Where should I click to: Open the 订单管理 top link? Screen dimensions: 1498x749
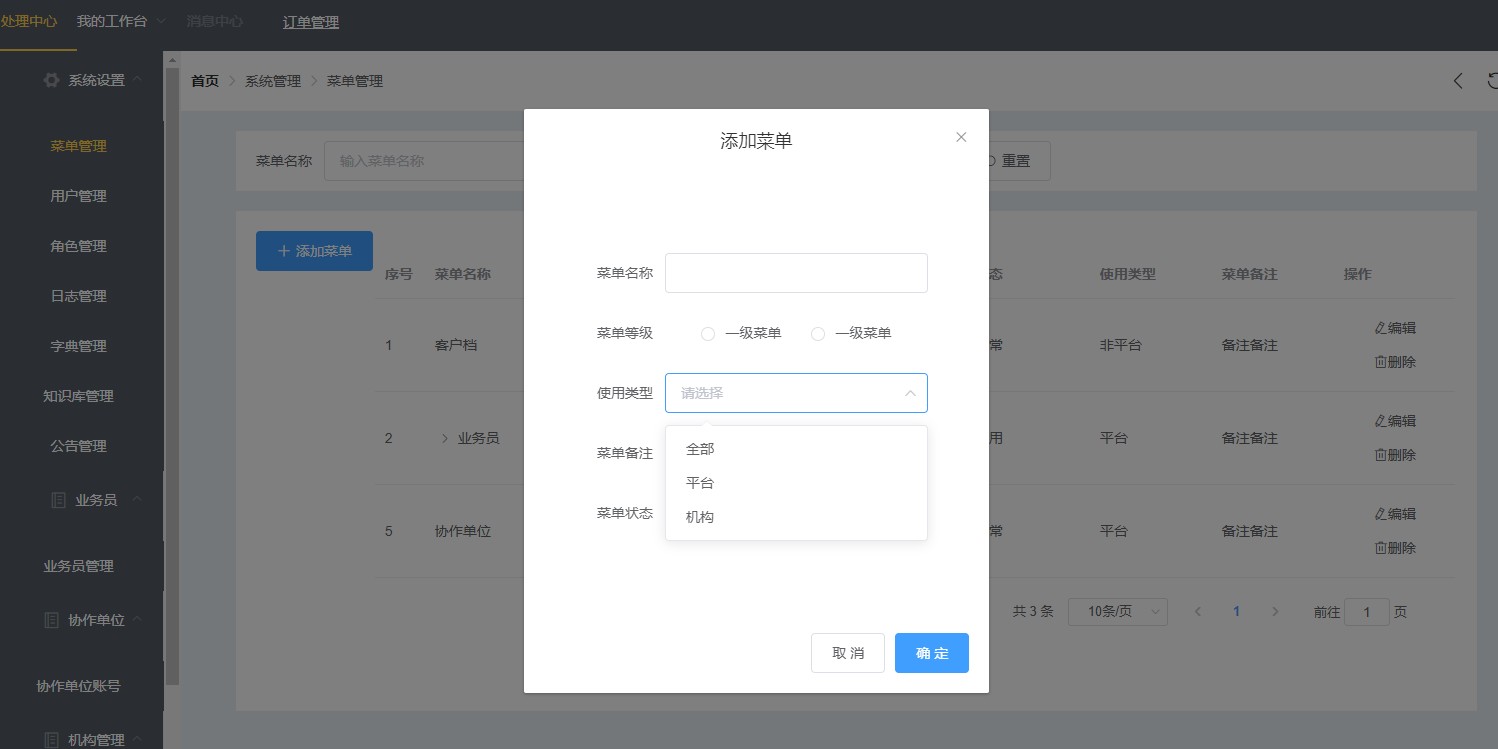311,22
